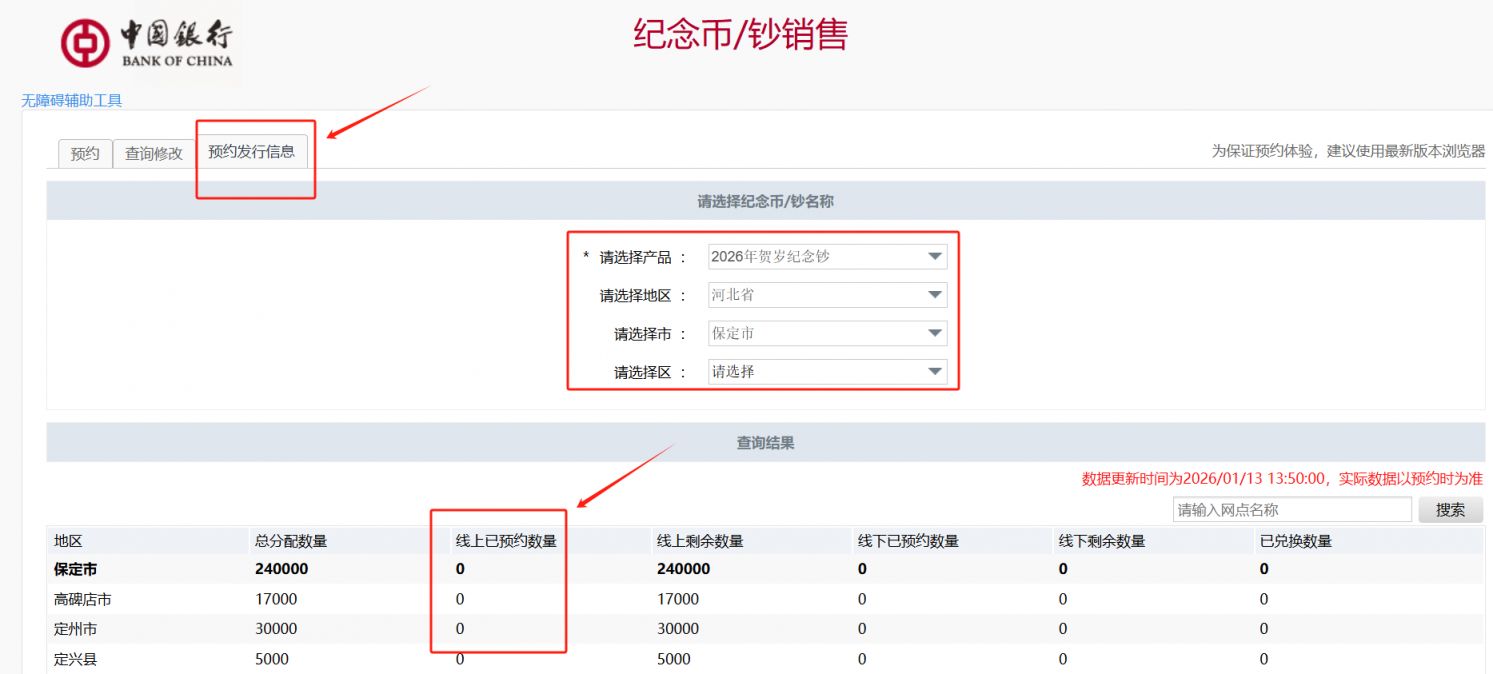The image size is (1493, 674).
Task: Click the branch name search input field
Action: click(x=1291, y=510)
